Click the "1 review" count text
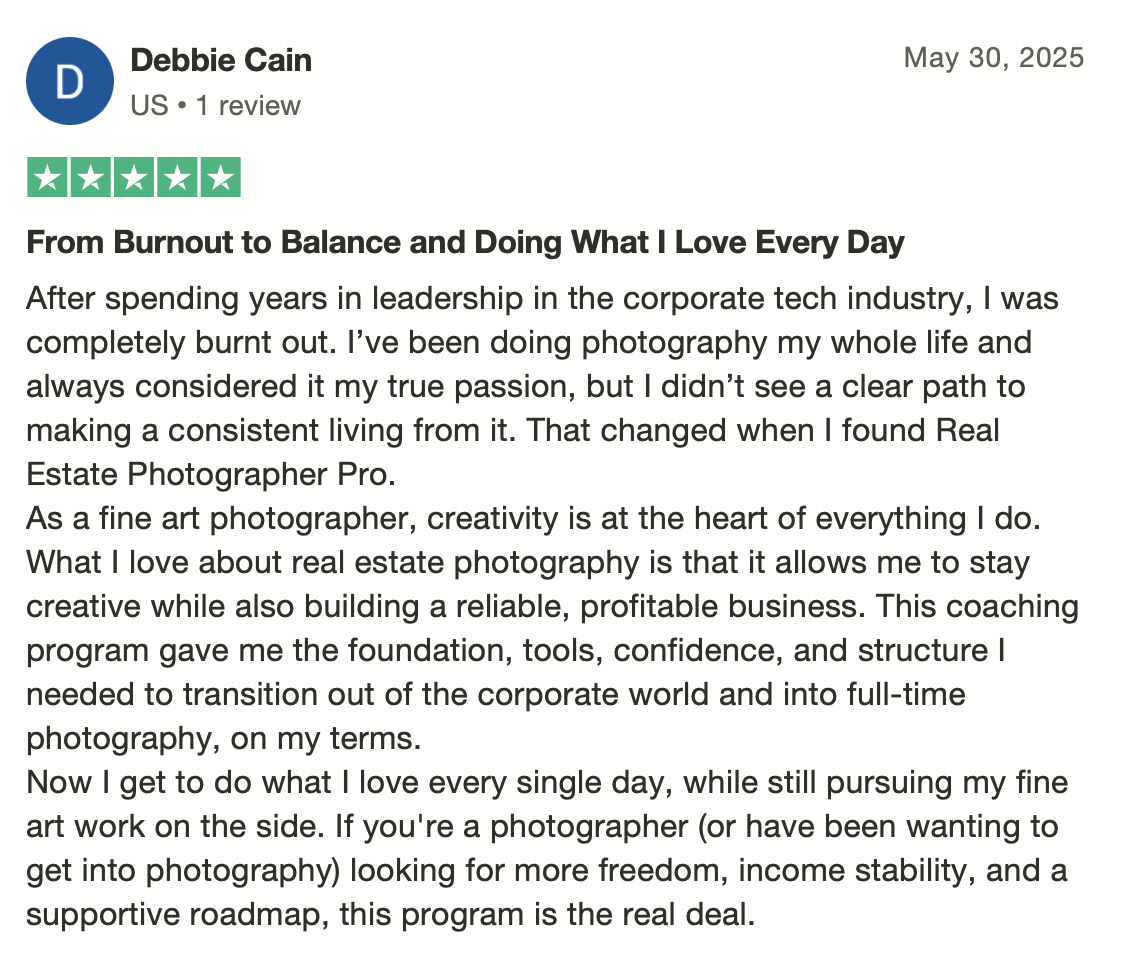 click(248, 106)
